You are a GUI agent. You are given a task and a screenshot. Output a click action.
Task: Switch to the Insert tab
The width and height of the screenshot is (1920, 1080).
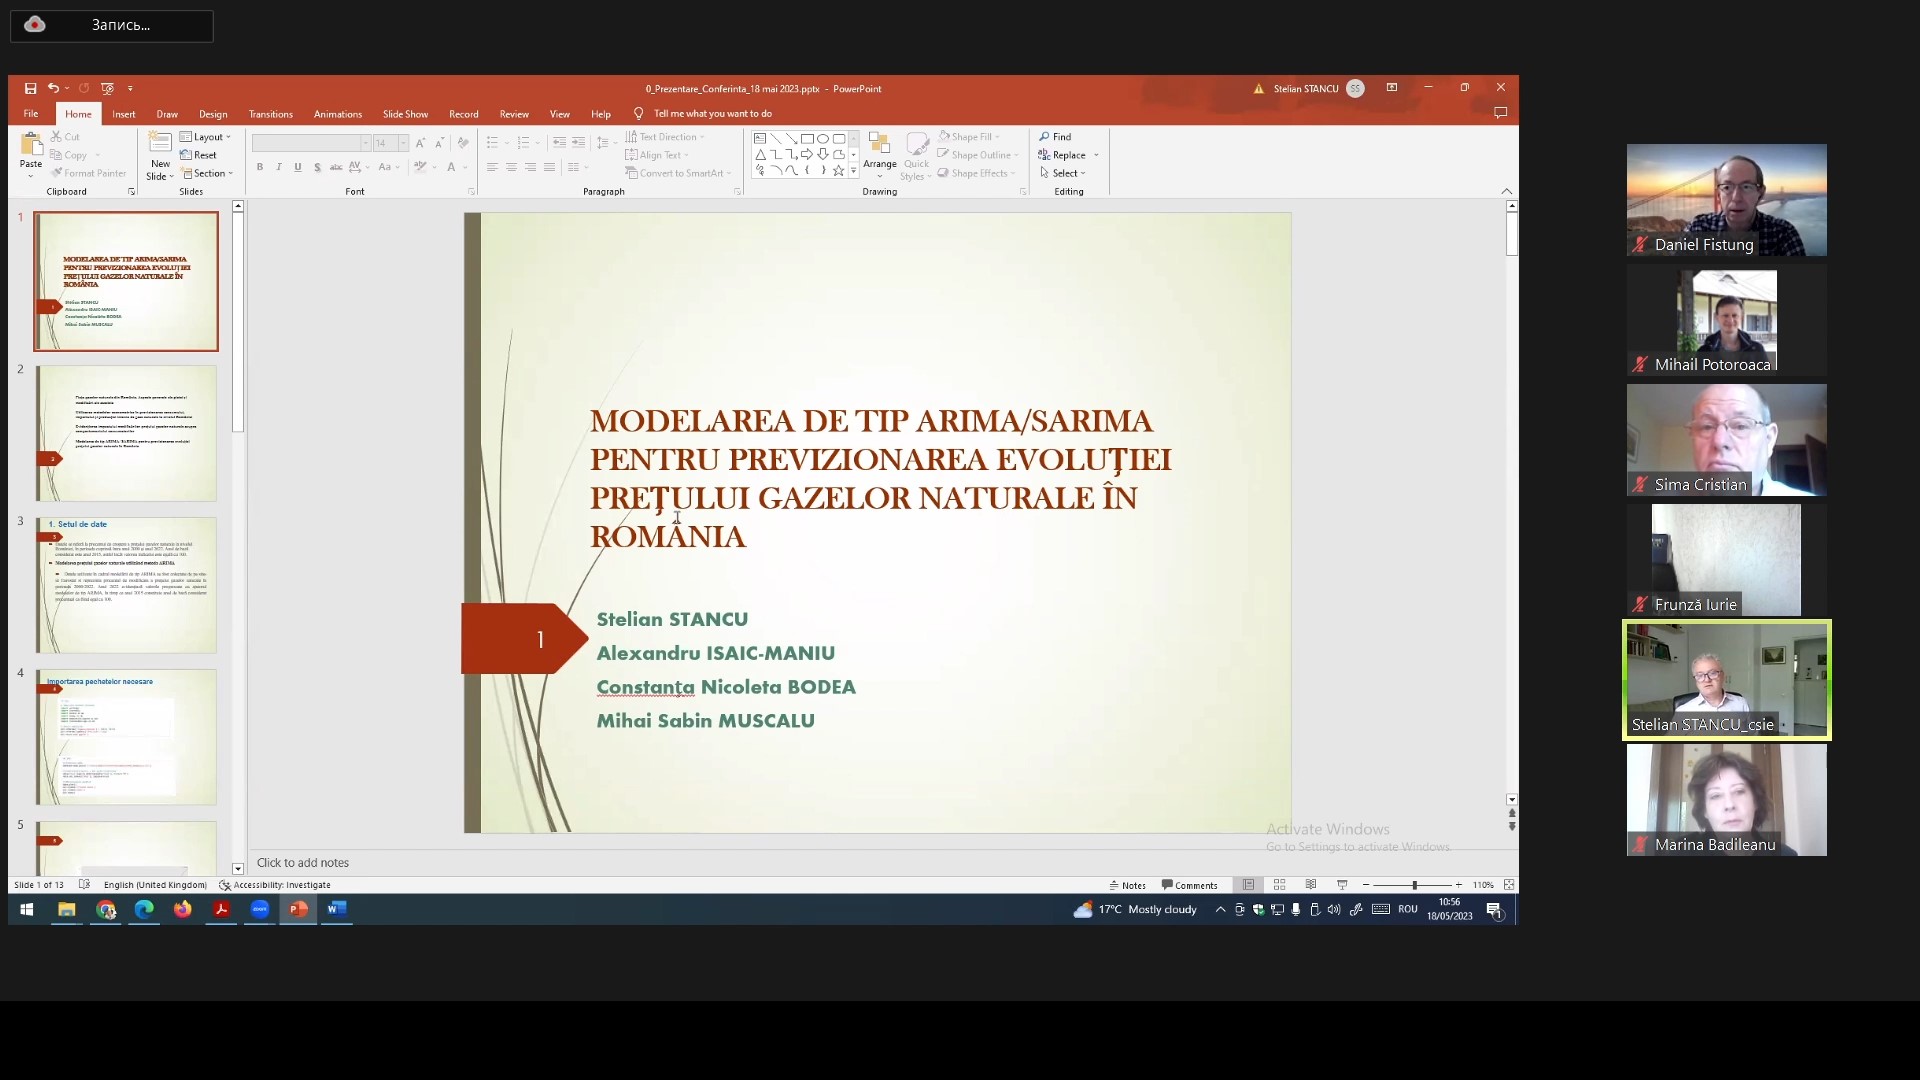click(124, 114)
